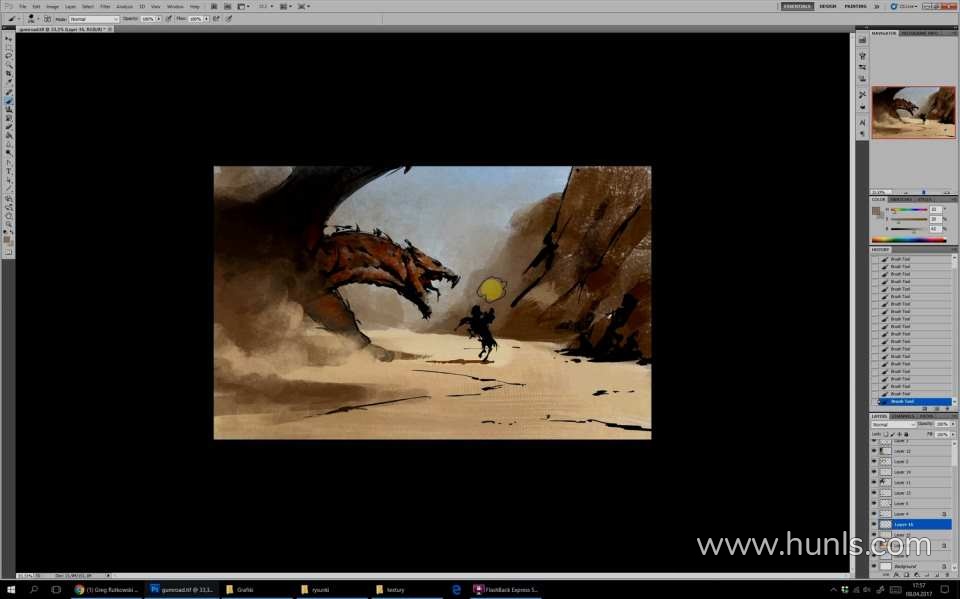
Task: Hide Layer 11 with its eye icon
Action: point(874,483)
